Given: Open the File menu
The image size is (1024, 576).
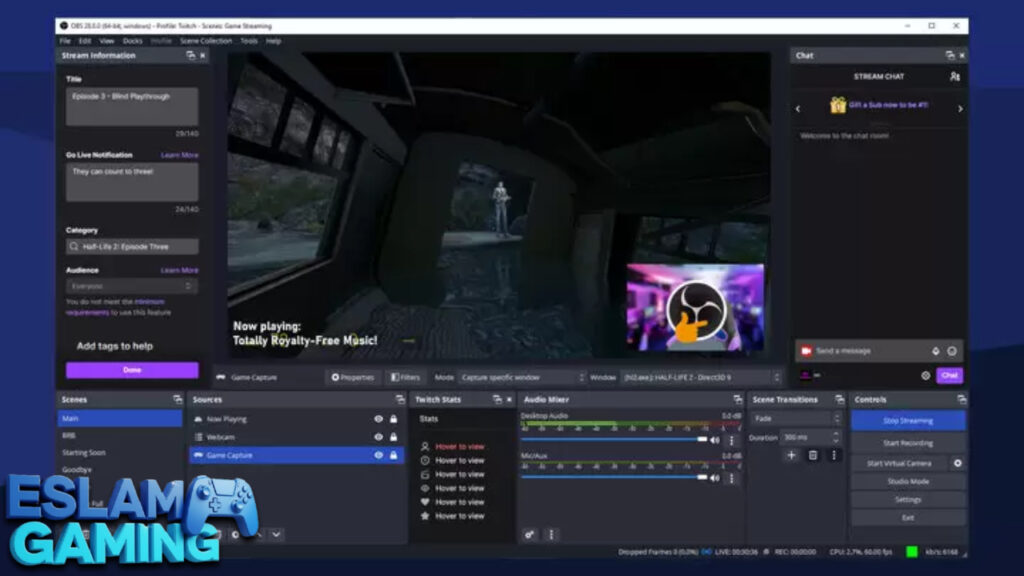Looking at the screenshot, I should coord(65,40).
